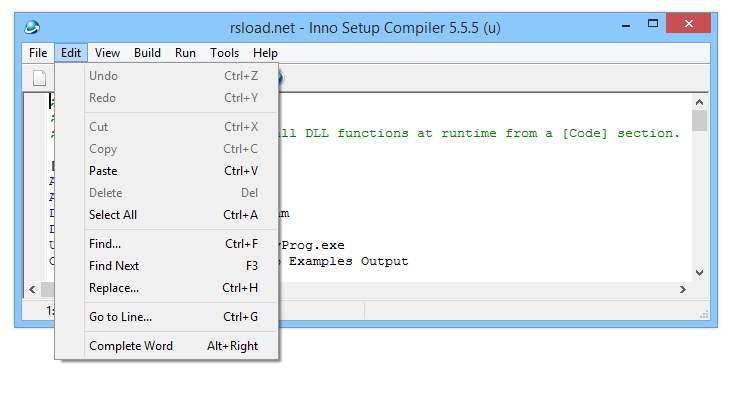Click the Inno Setup application icon in title bar
The width and height of the screenshot is (734, 401).
point(32,27)
